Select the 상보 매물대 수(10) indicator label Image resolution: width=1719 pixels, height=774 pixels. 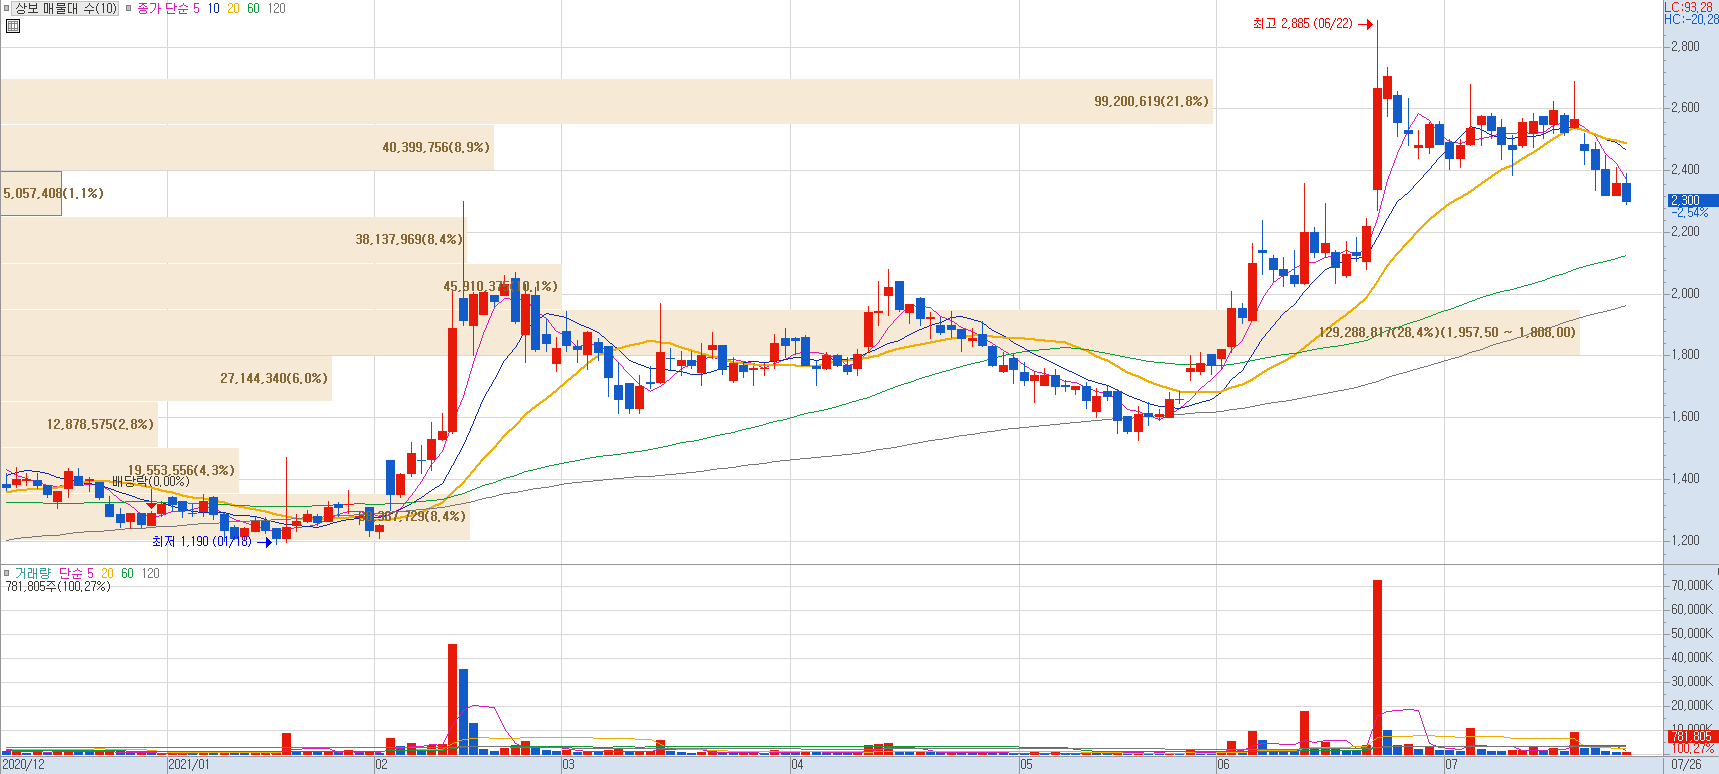(x=65, y=8)
